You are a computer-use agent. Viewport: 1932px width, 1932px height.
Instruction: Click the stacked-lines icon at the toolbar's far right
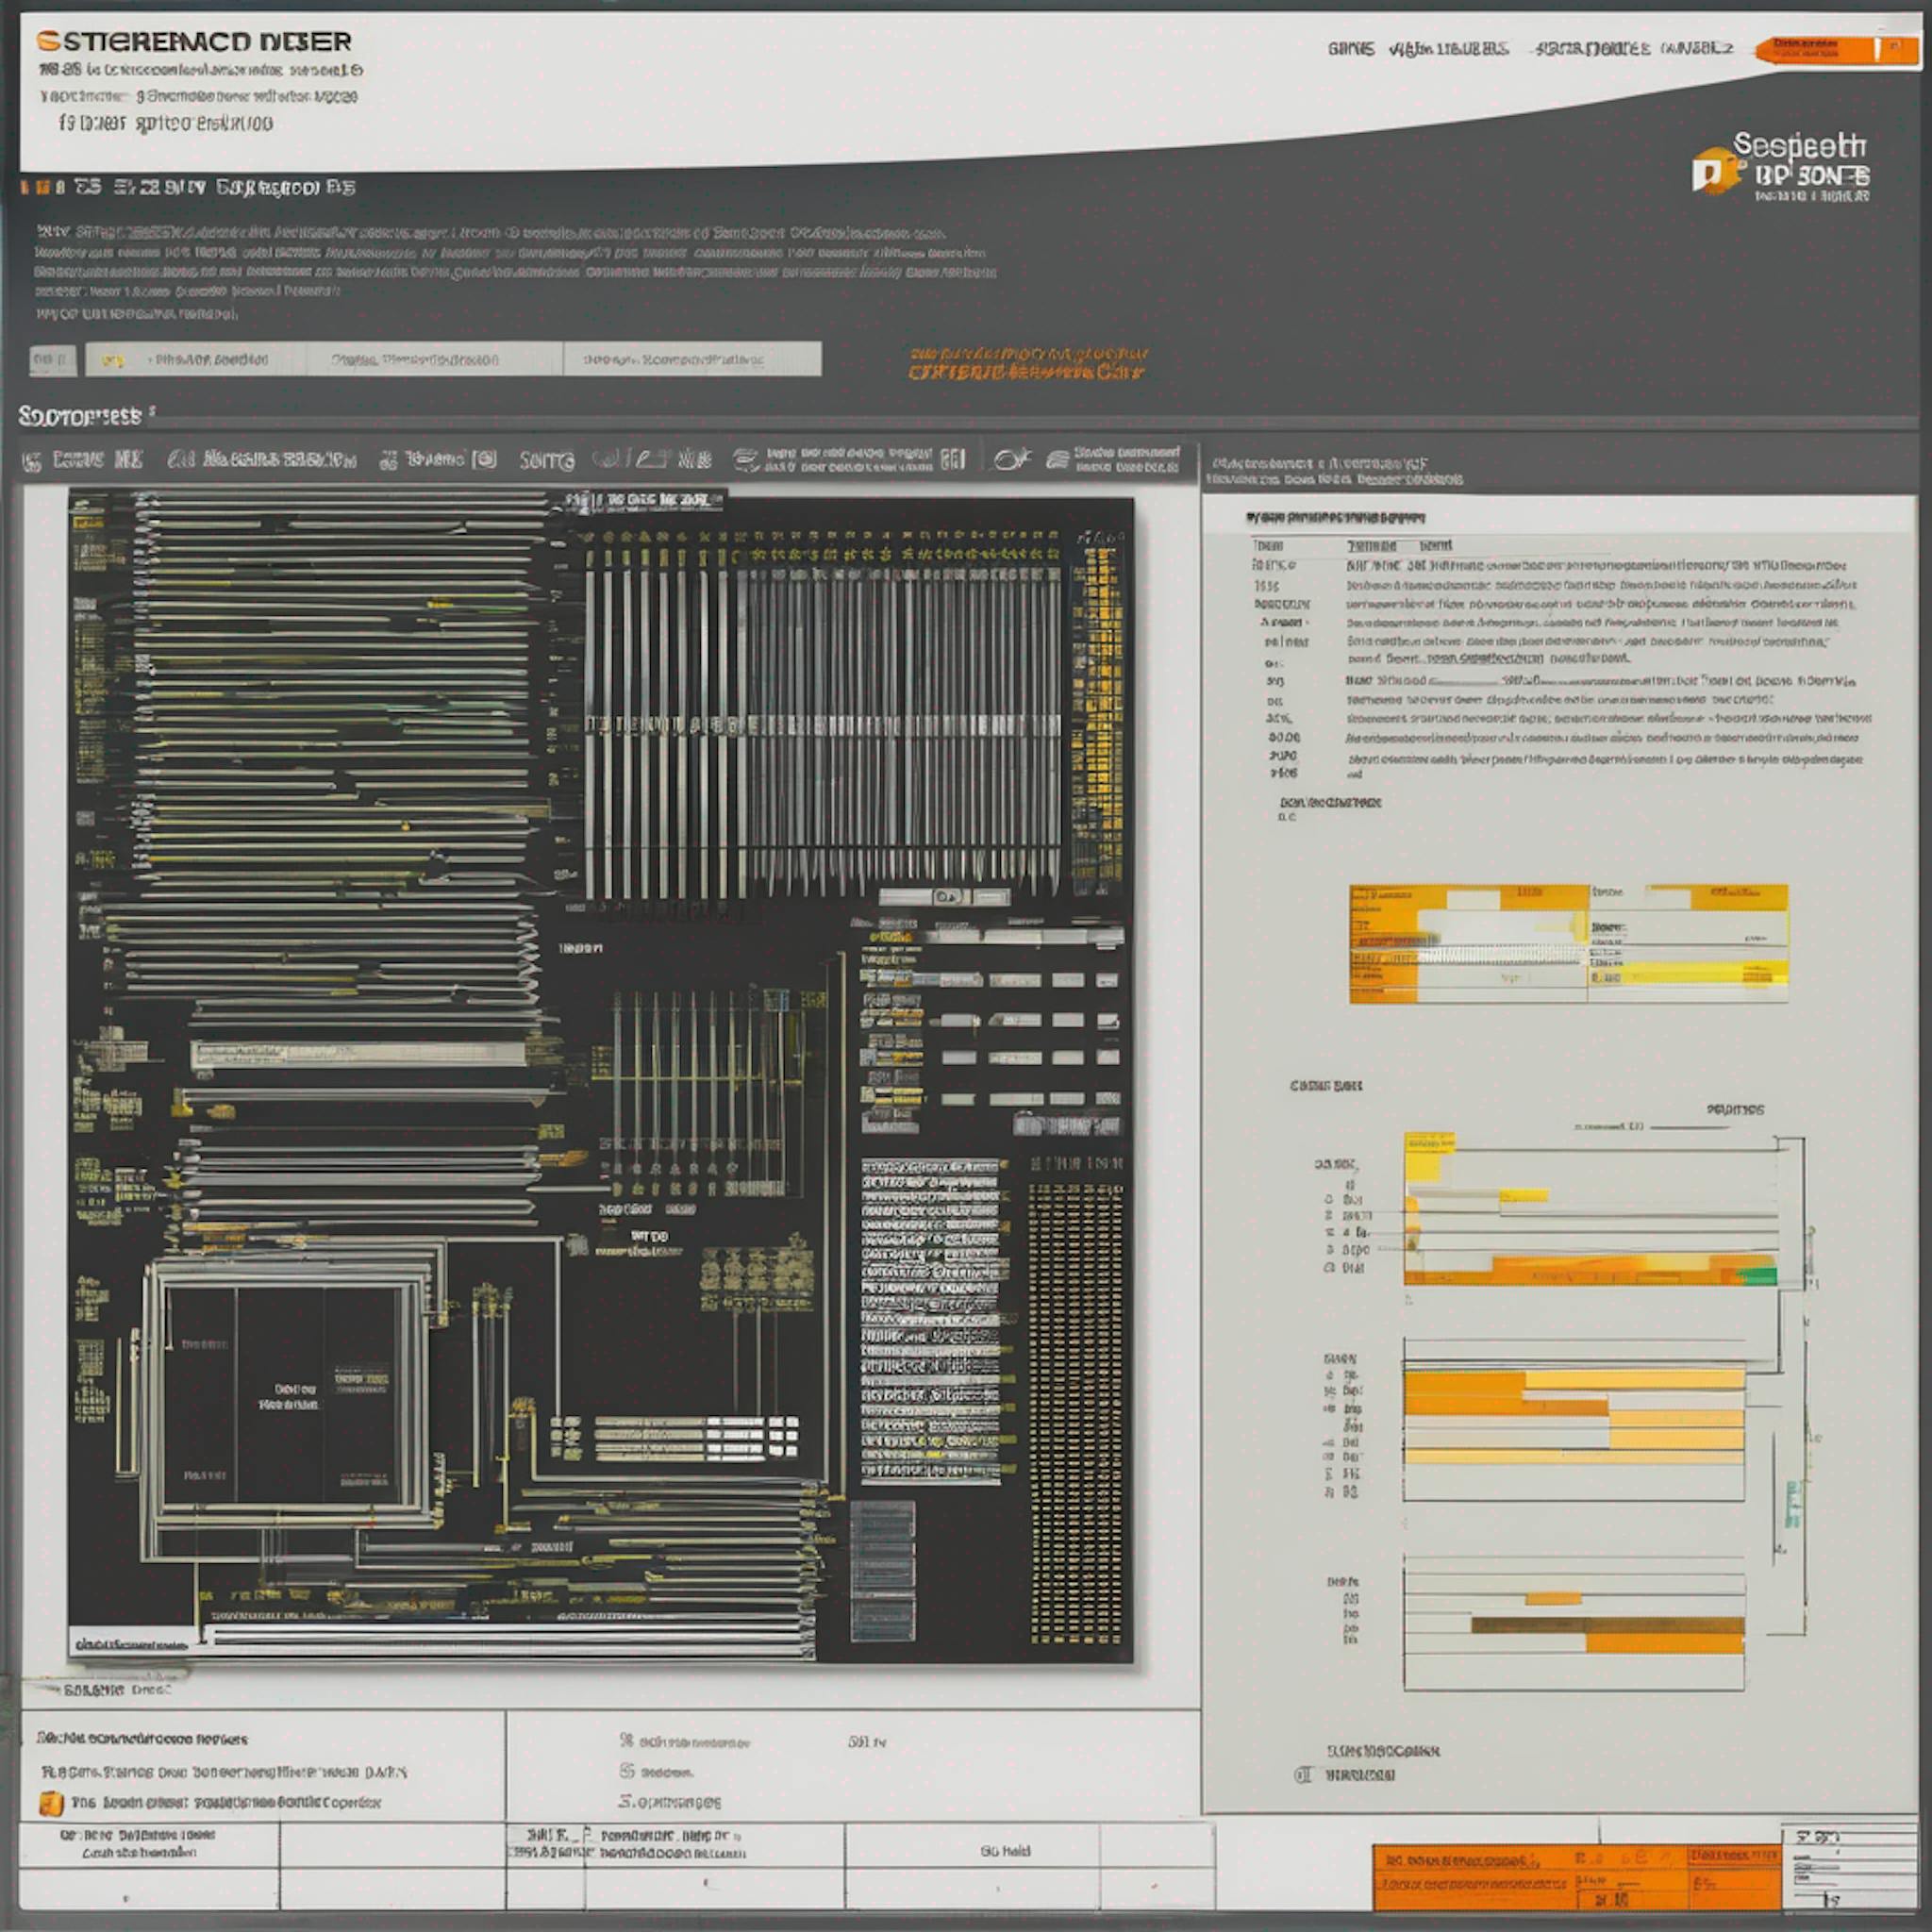point(1057,459)
